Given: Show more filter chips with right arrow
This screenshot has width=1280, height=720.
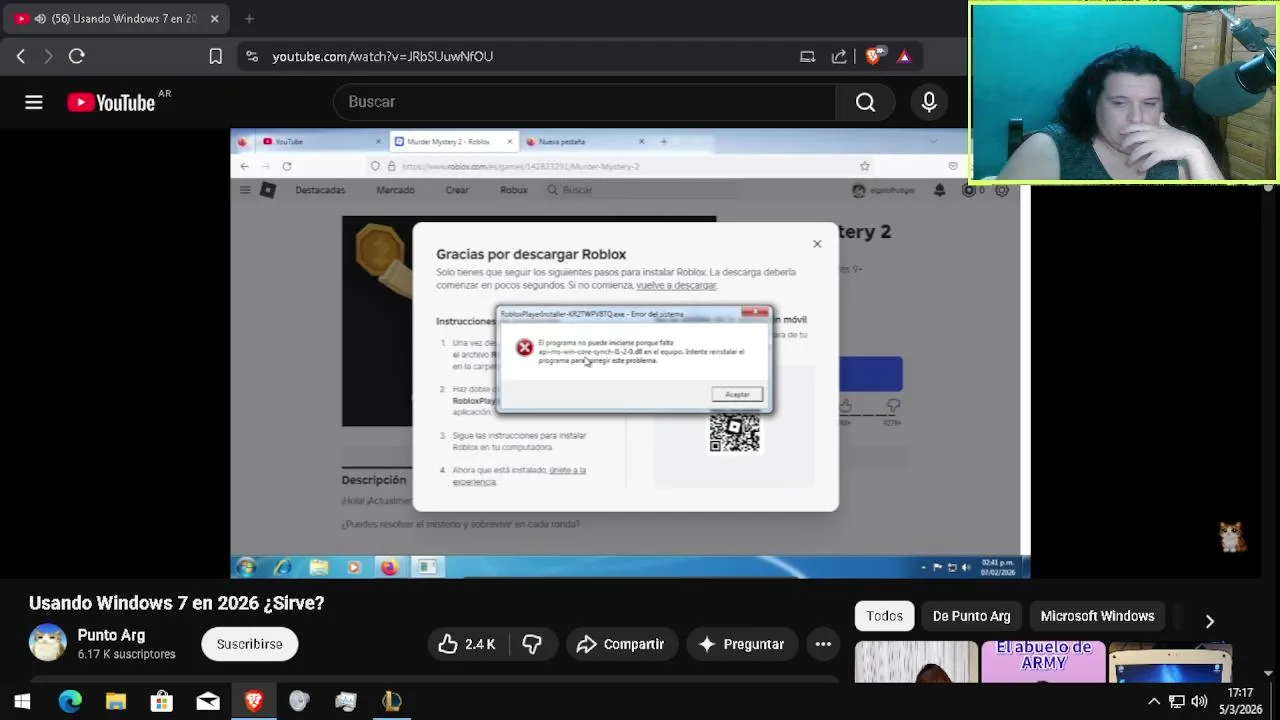Looking at the screenshot, I should [1209, 621].
